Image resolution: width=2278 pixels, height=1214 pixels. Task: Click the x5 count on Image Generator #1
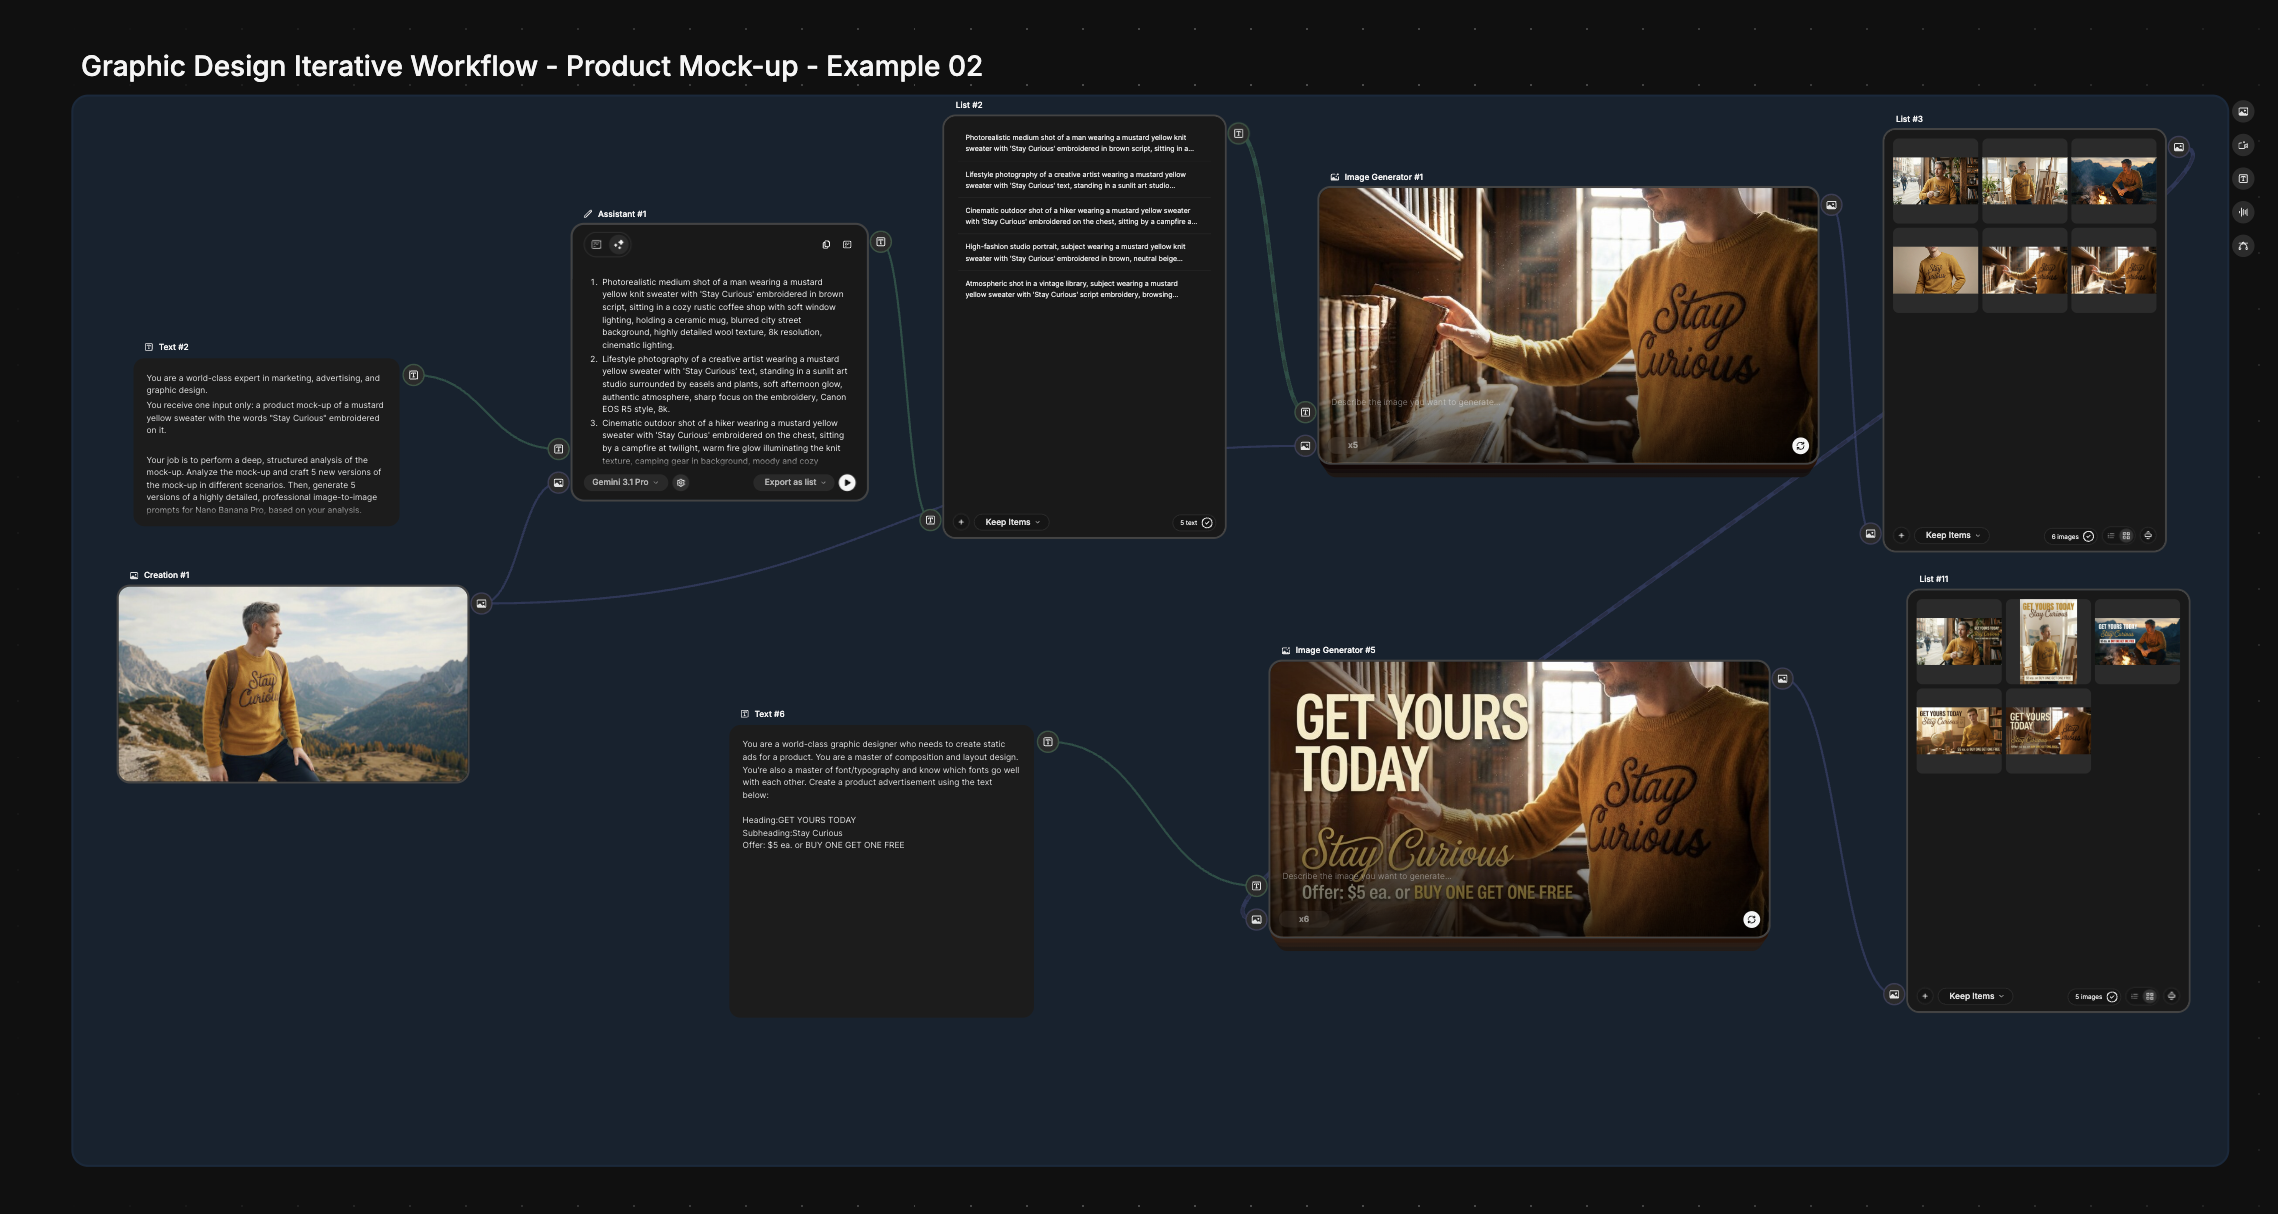pyautogui.click(x=1352, y=446)
